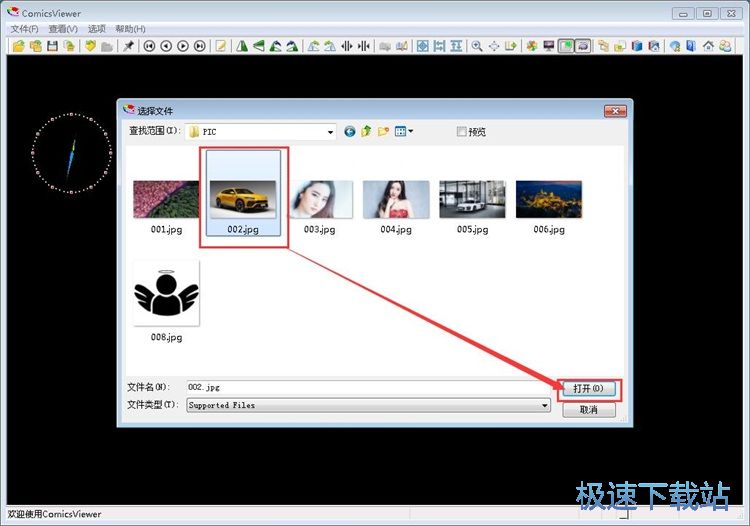Go to next page toolbar button
Screen dimensions: 750x526
pyautogui.click(x=183, y=46)
